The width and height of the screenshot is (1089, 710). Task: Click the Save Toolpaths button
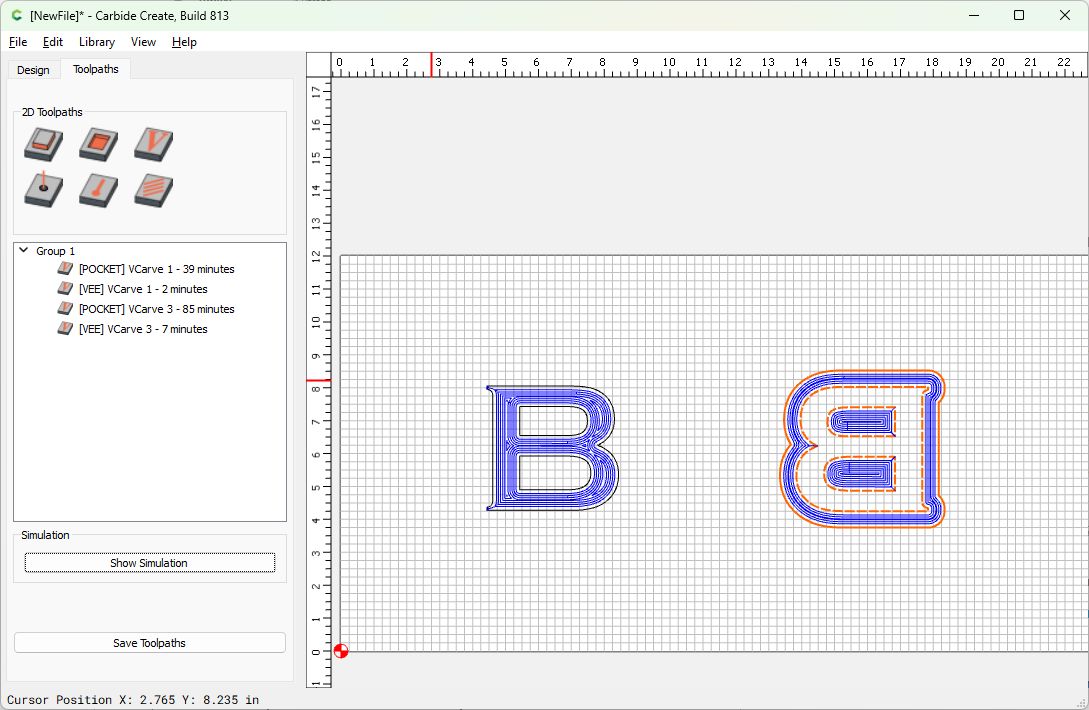pyautogui.click(x=149, y=643)
